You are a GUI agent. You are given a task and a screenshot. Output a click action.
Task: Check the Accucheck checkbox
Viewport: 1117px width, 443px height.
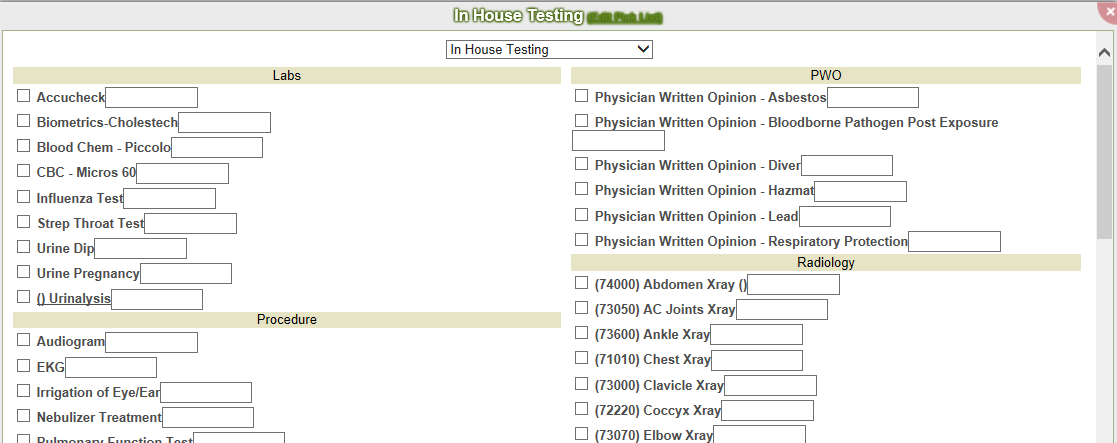pyautogui.click(x=24, y=95)
